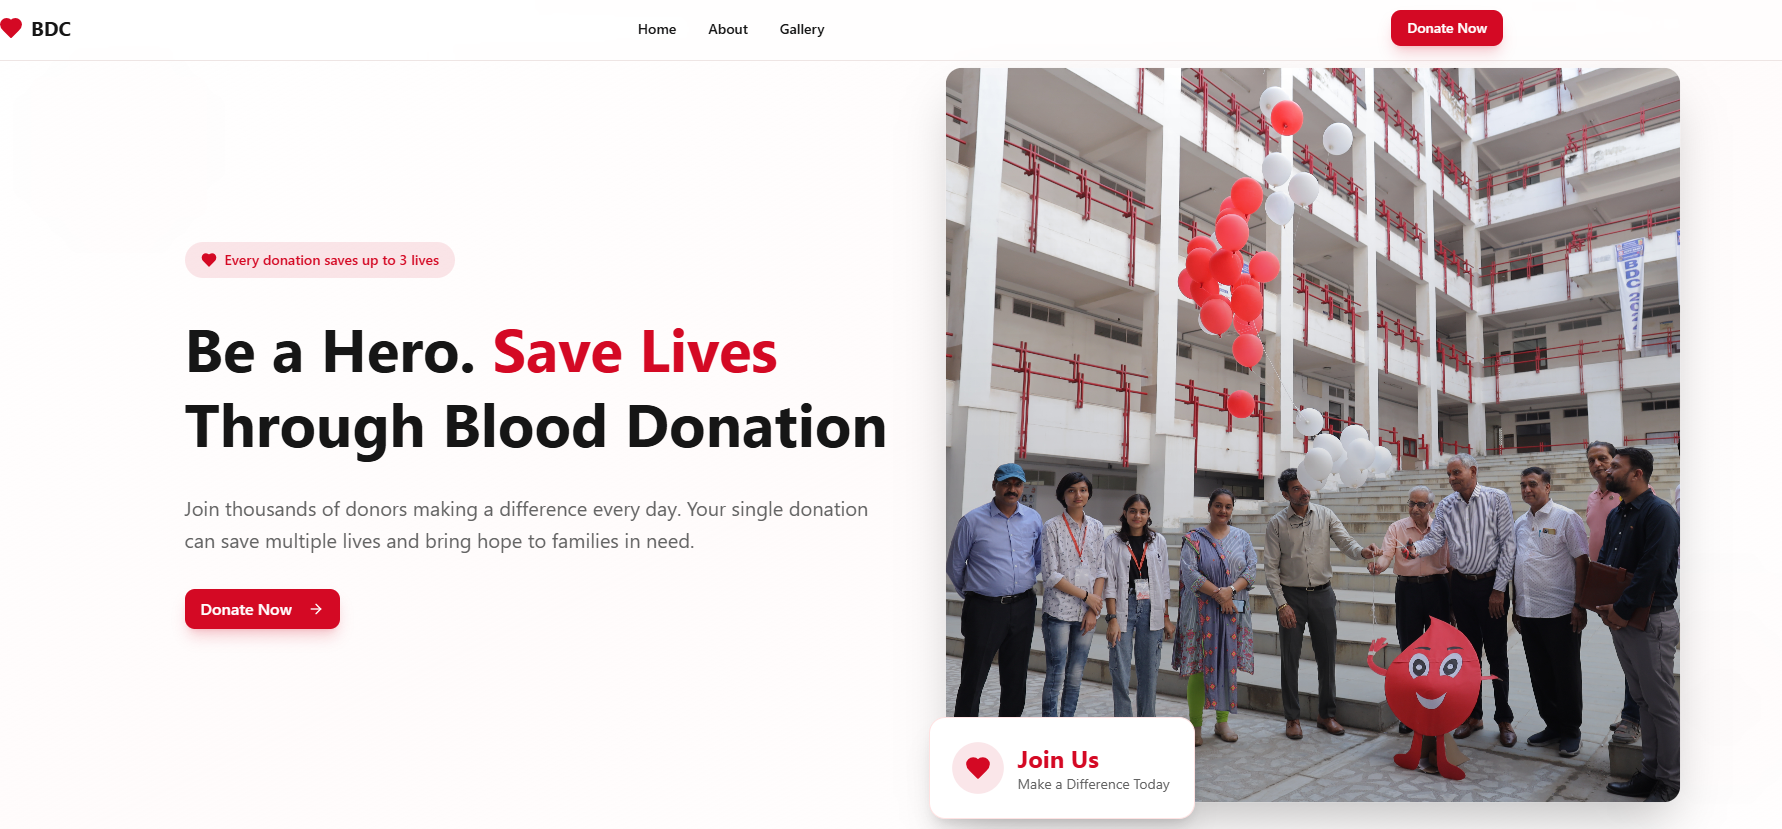This screenshot has width=1782, height=829.
Task: Click the heart icon on Join Us card
Action: coord(978,768)
